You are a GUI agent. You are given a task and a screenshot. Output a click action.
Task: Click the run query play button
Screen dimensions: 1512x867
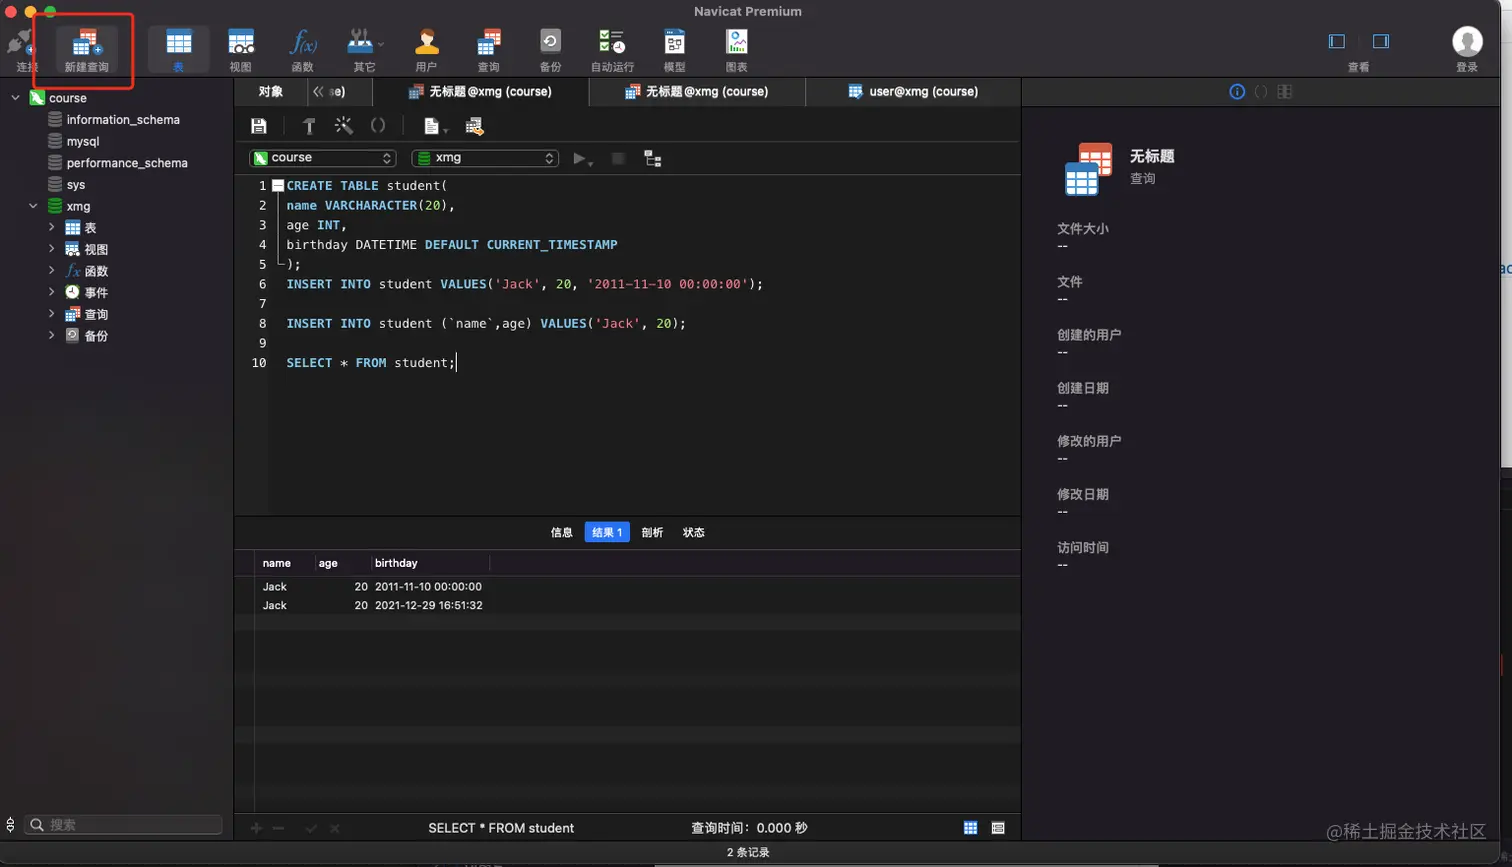pos(579,158)
